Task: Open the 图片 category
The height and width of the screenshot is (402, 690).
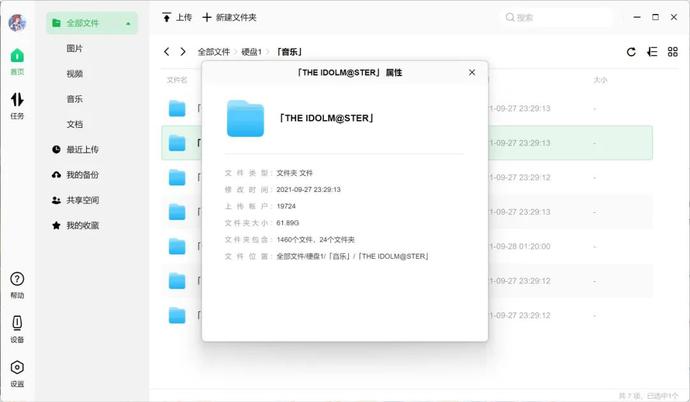Action: click(74, 48)
